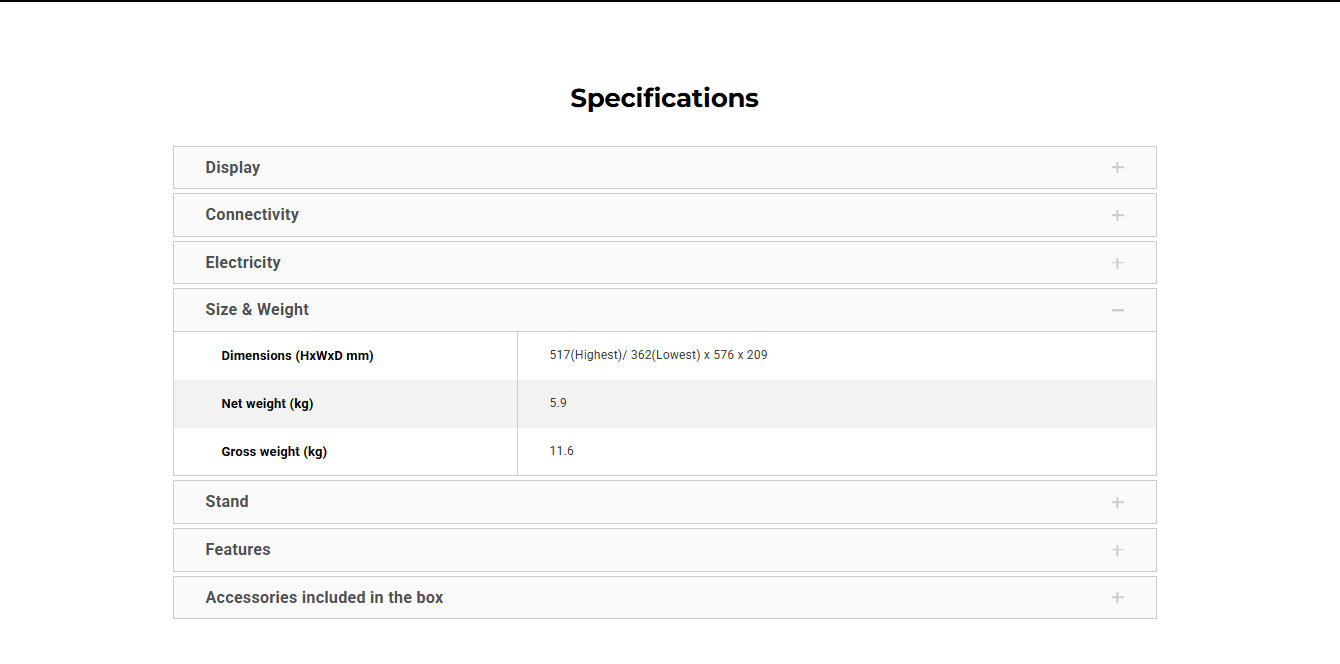Image resolution: width=1340 pixels, height=664 pixels.
Task: Click the plus icon beside Features
Action: tap(1117, 550)
